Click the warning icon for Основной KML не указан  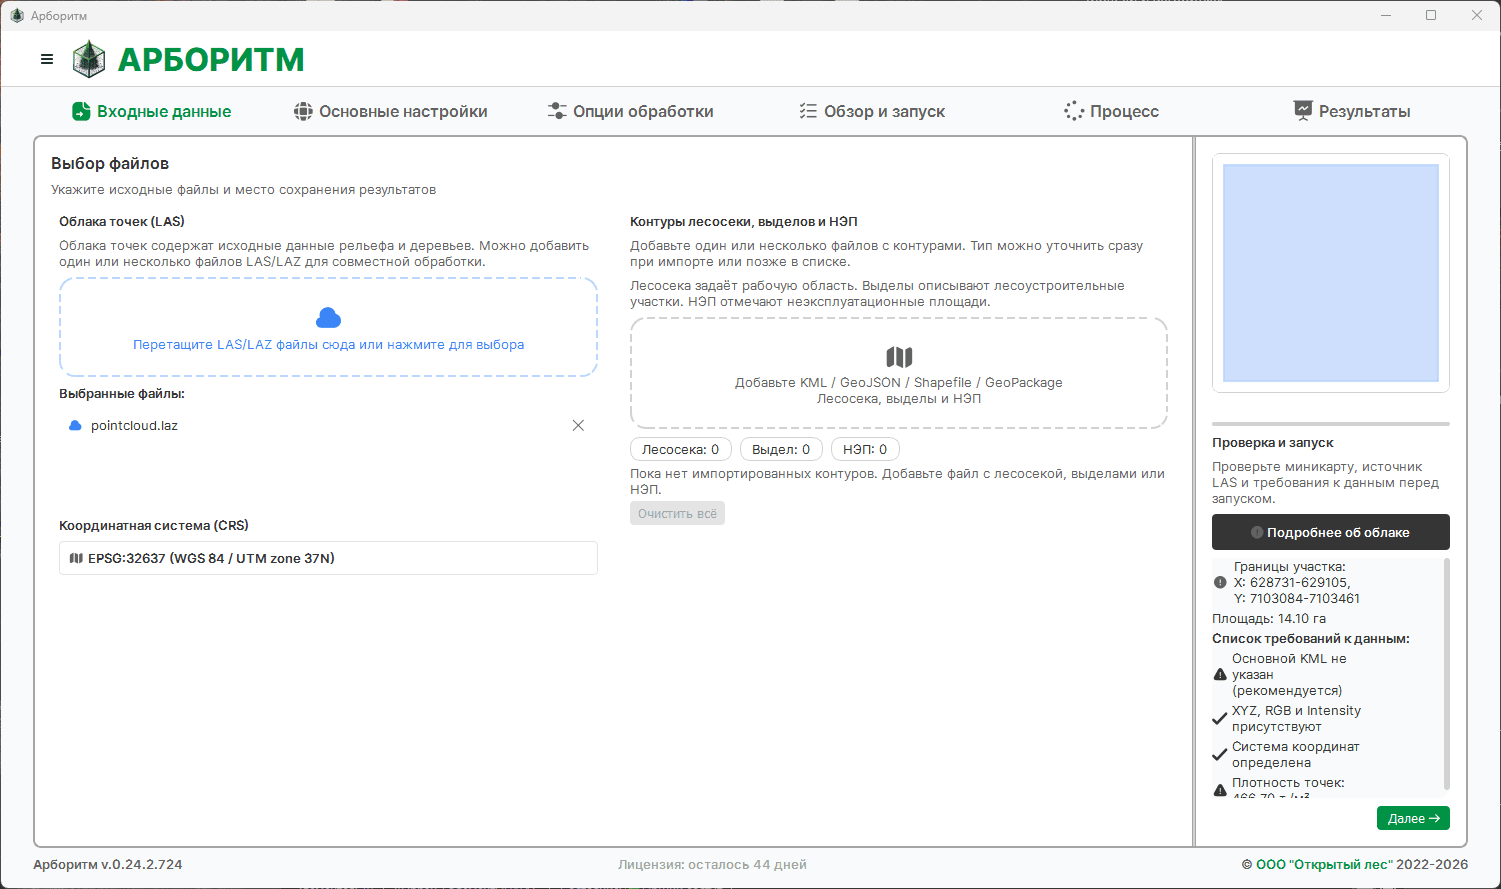pyautogui.click(x=1220, y=675)
